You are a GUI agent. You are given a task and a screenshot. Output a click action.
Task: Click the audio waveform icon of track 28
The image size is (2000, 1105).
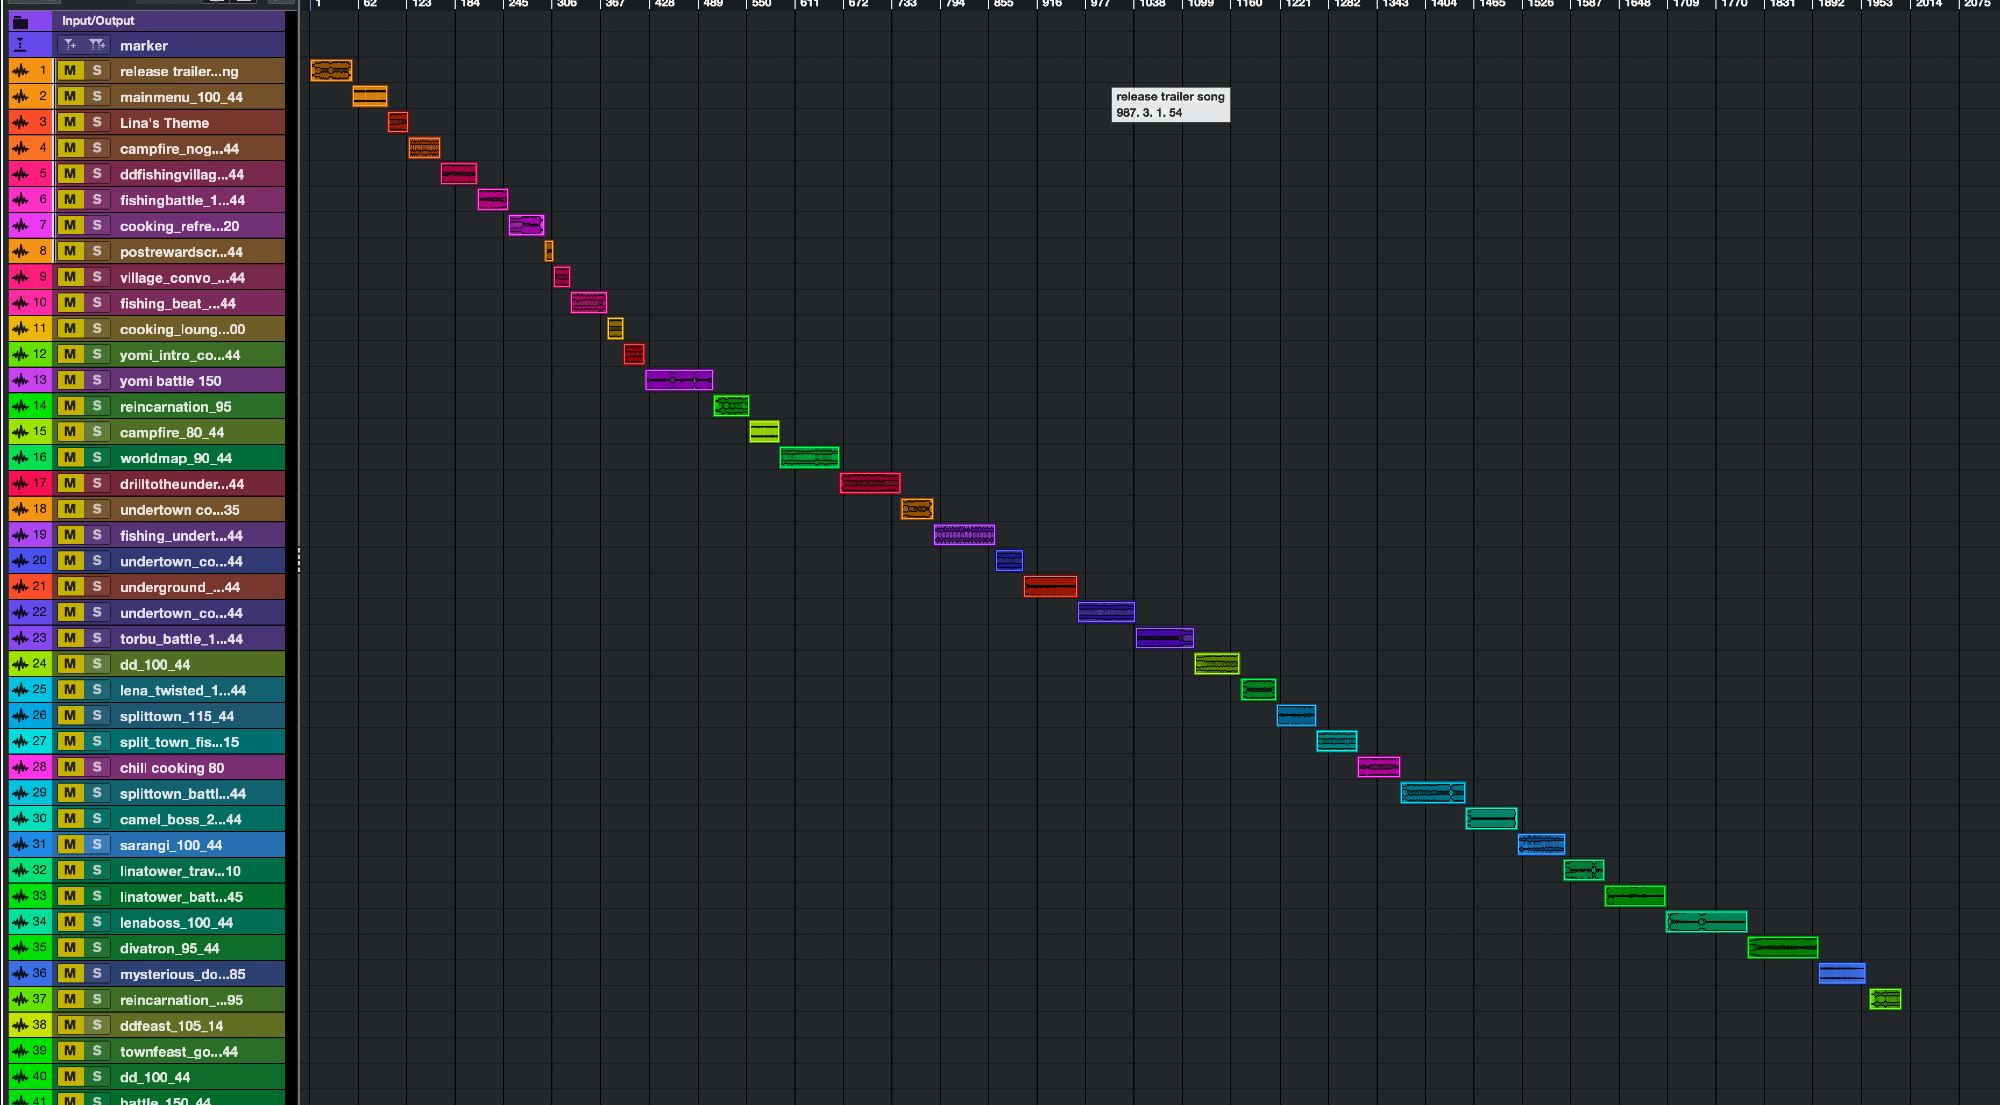click(20, 767)
